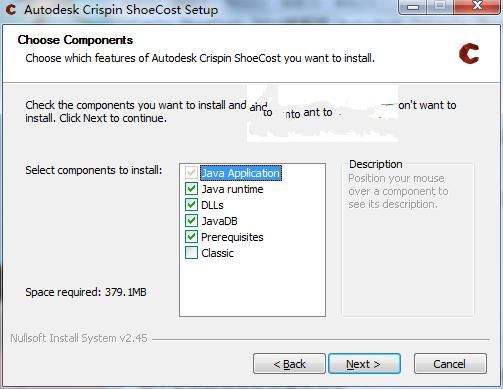The height and width of the screenshot is (389, 503).
Task: Click the Choose Components heading
Action: [75, 40]
